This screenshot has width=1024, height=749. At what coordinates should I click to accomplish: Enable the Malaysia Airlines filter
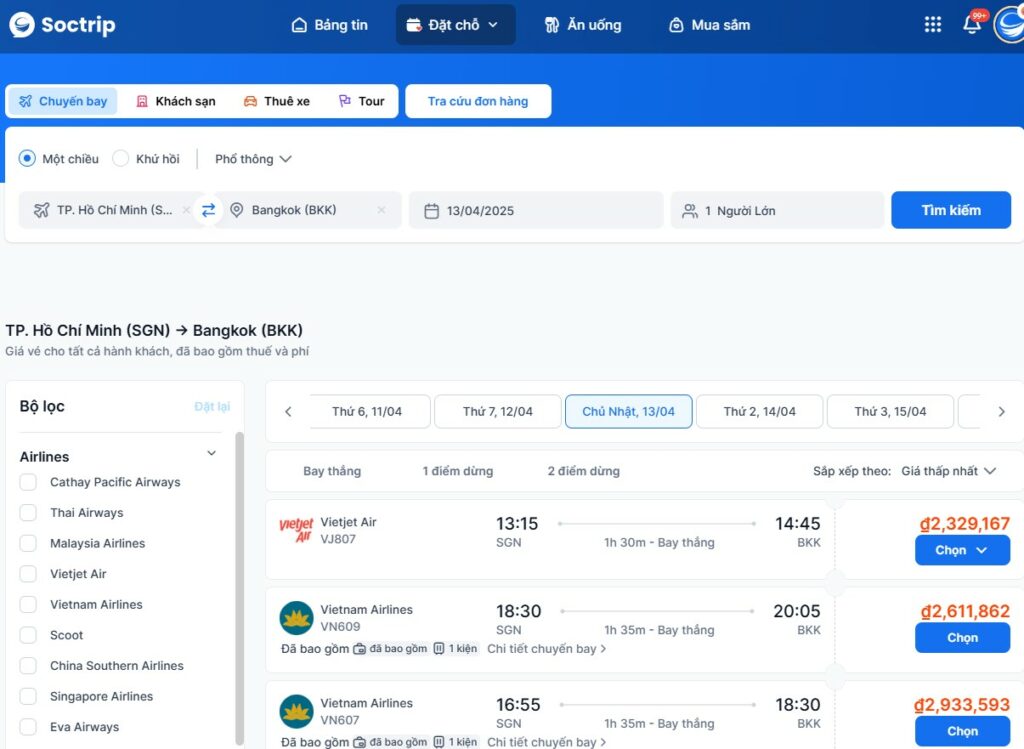point(28,543)
